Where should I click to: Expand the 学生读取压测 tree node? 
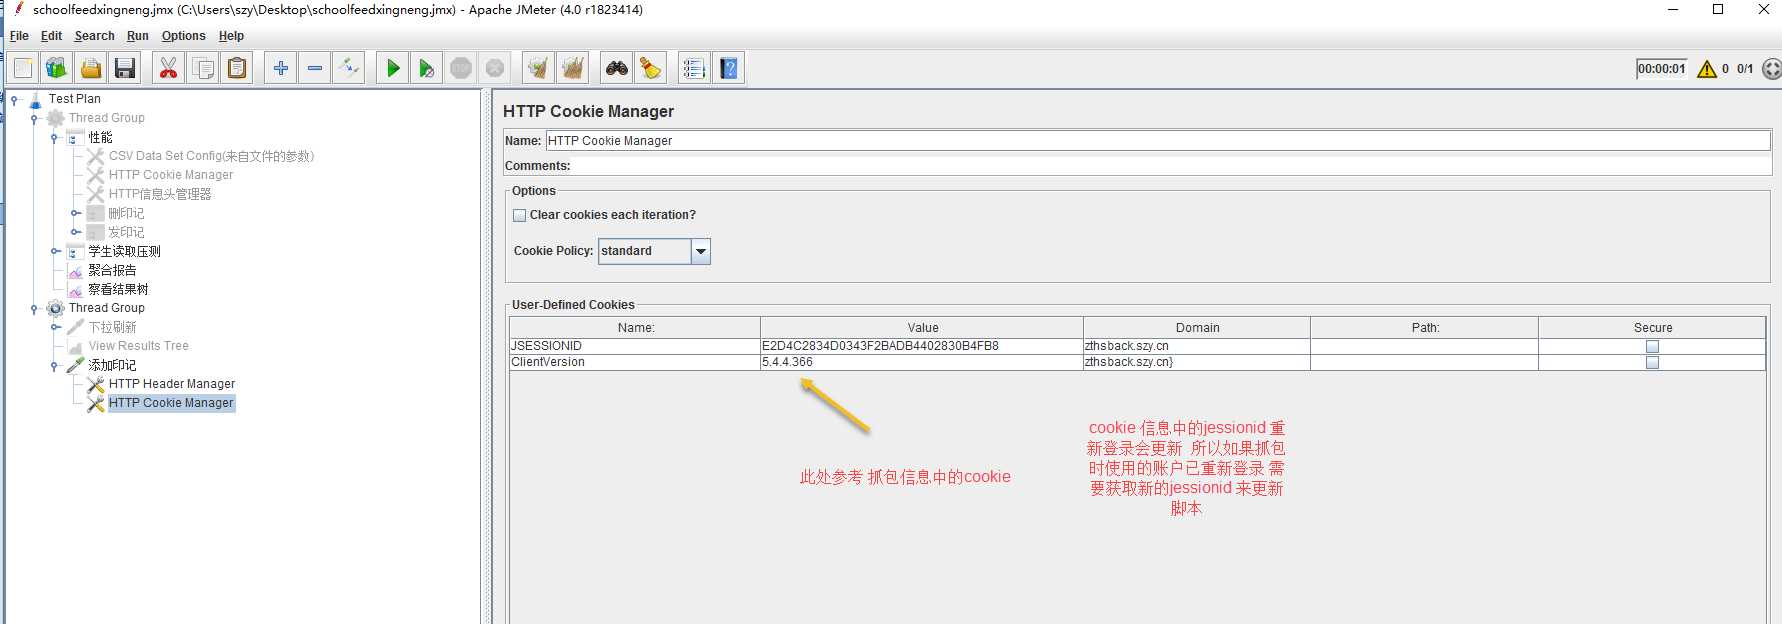55,251
